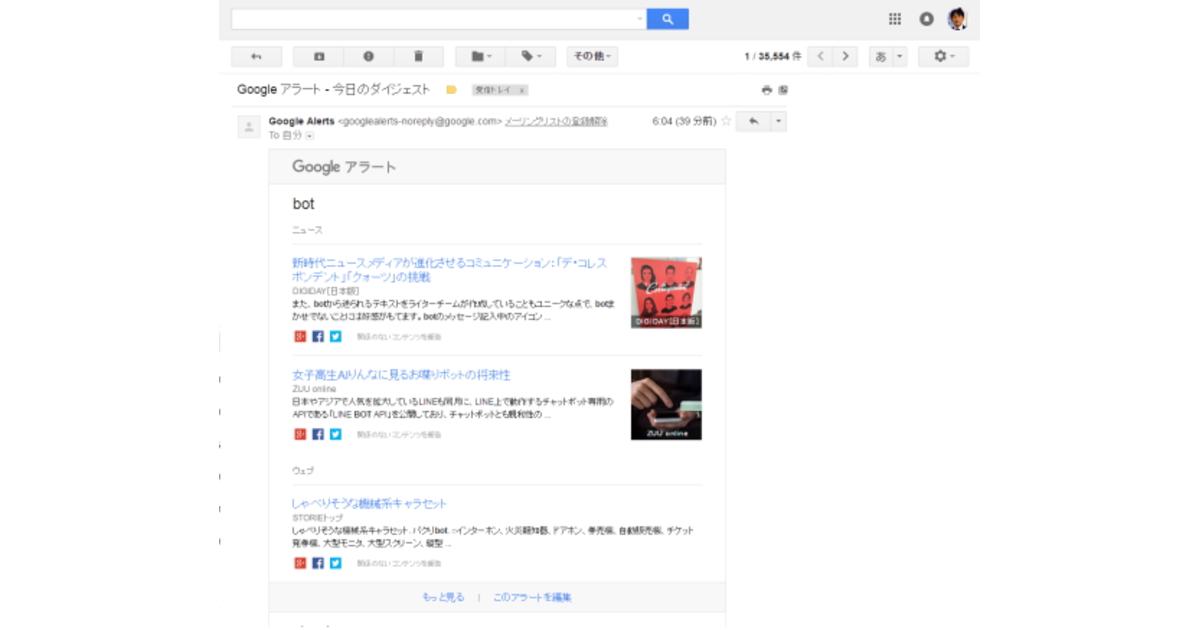This screenshot has height=630, width=1200.
Task: Click このアラートを編集 to edit alert
Action: coord(532,597)
